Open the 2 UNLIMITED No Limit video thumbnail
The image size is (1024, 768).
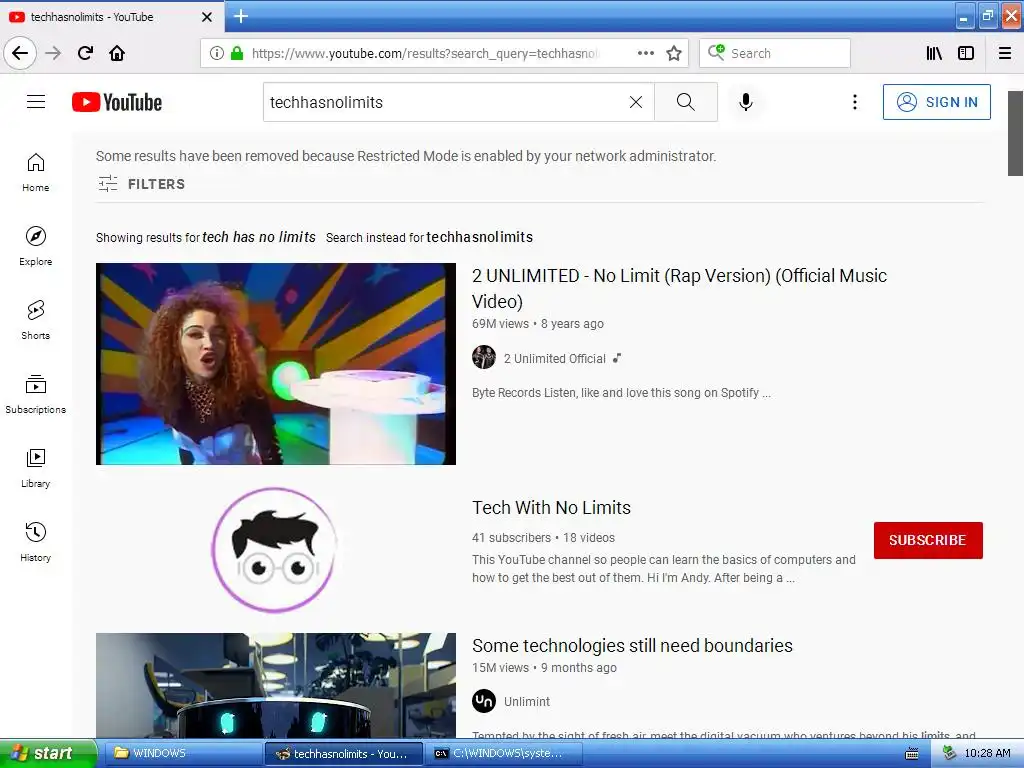click(276, 364)
